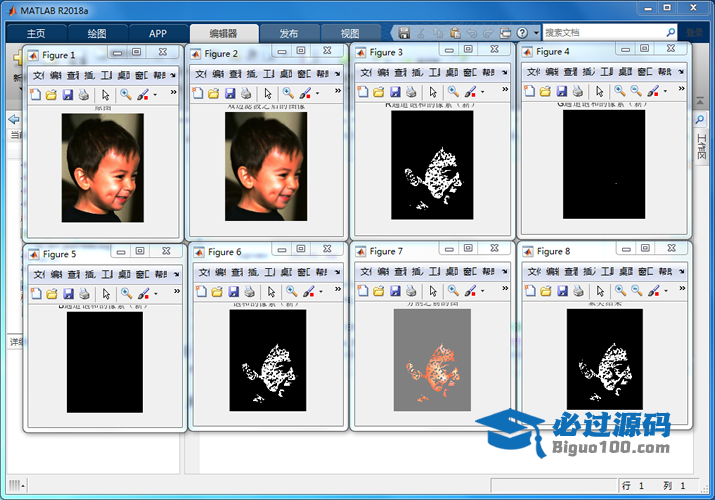Image resolution: width=715 pixels, height=500 pixels.
Task: Activate the Zoom Out tool in Figure 8
Action: coord(637,291)
